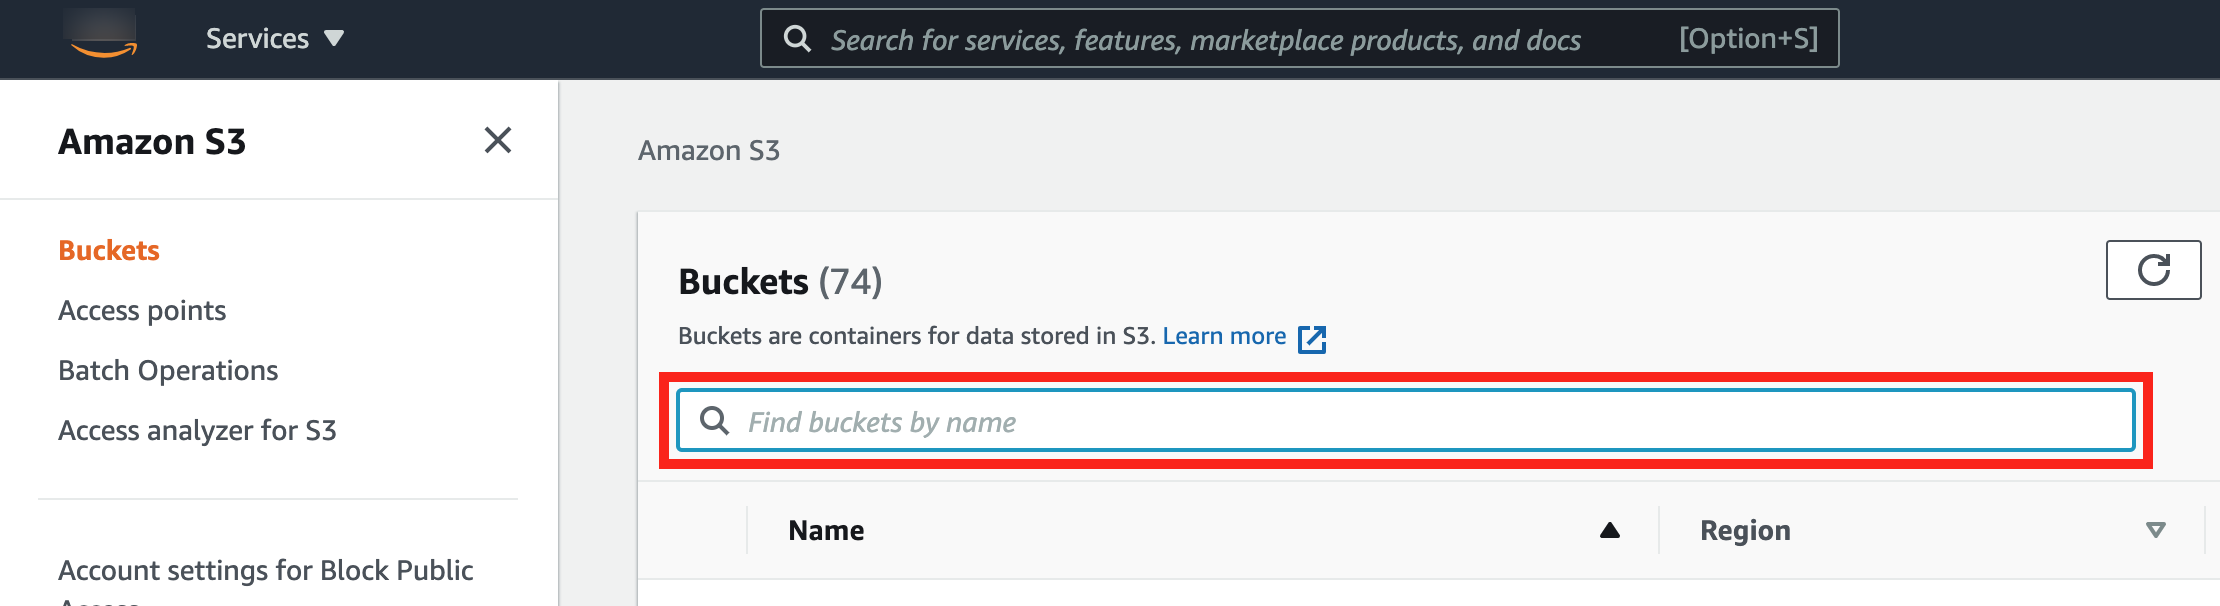Viewport: 2220px width, 606px height.
Task: Open Account settings for Block Public Access
Action: pyautogui.click(x=265, y=571)
